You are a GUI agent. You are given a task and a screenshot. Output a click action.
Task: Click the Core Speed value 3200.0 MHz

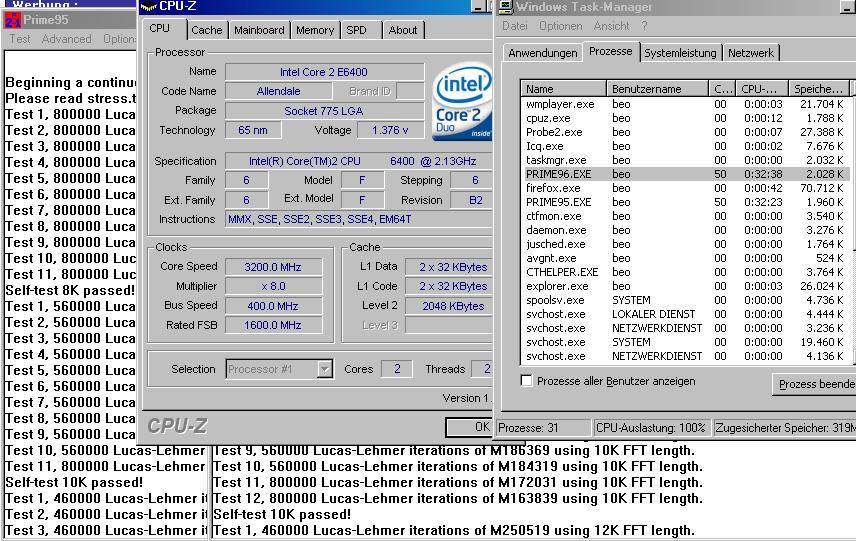click(x=273, y=267)
